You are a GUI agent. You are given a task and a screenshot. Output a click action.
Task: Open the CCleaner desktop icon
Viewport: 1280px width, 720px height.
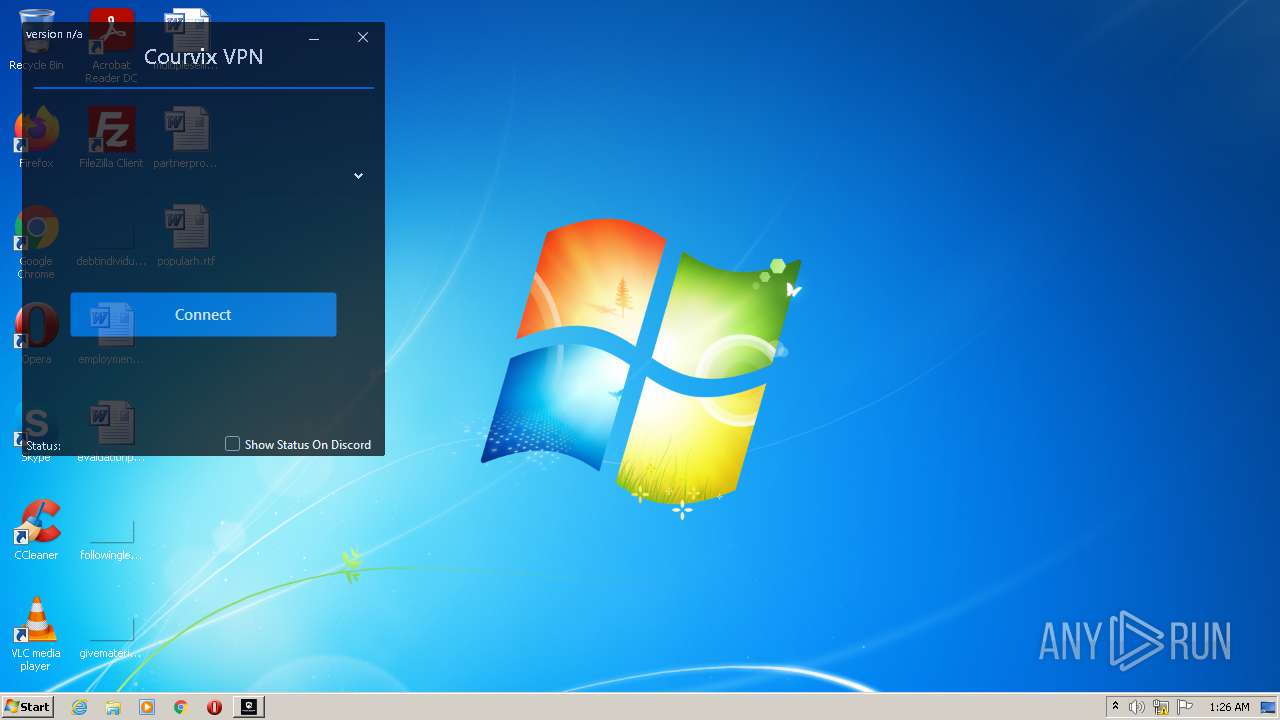click(36, 531)
